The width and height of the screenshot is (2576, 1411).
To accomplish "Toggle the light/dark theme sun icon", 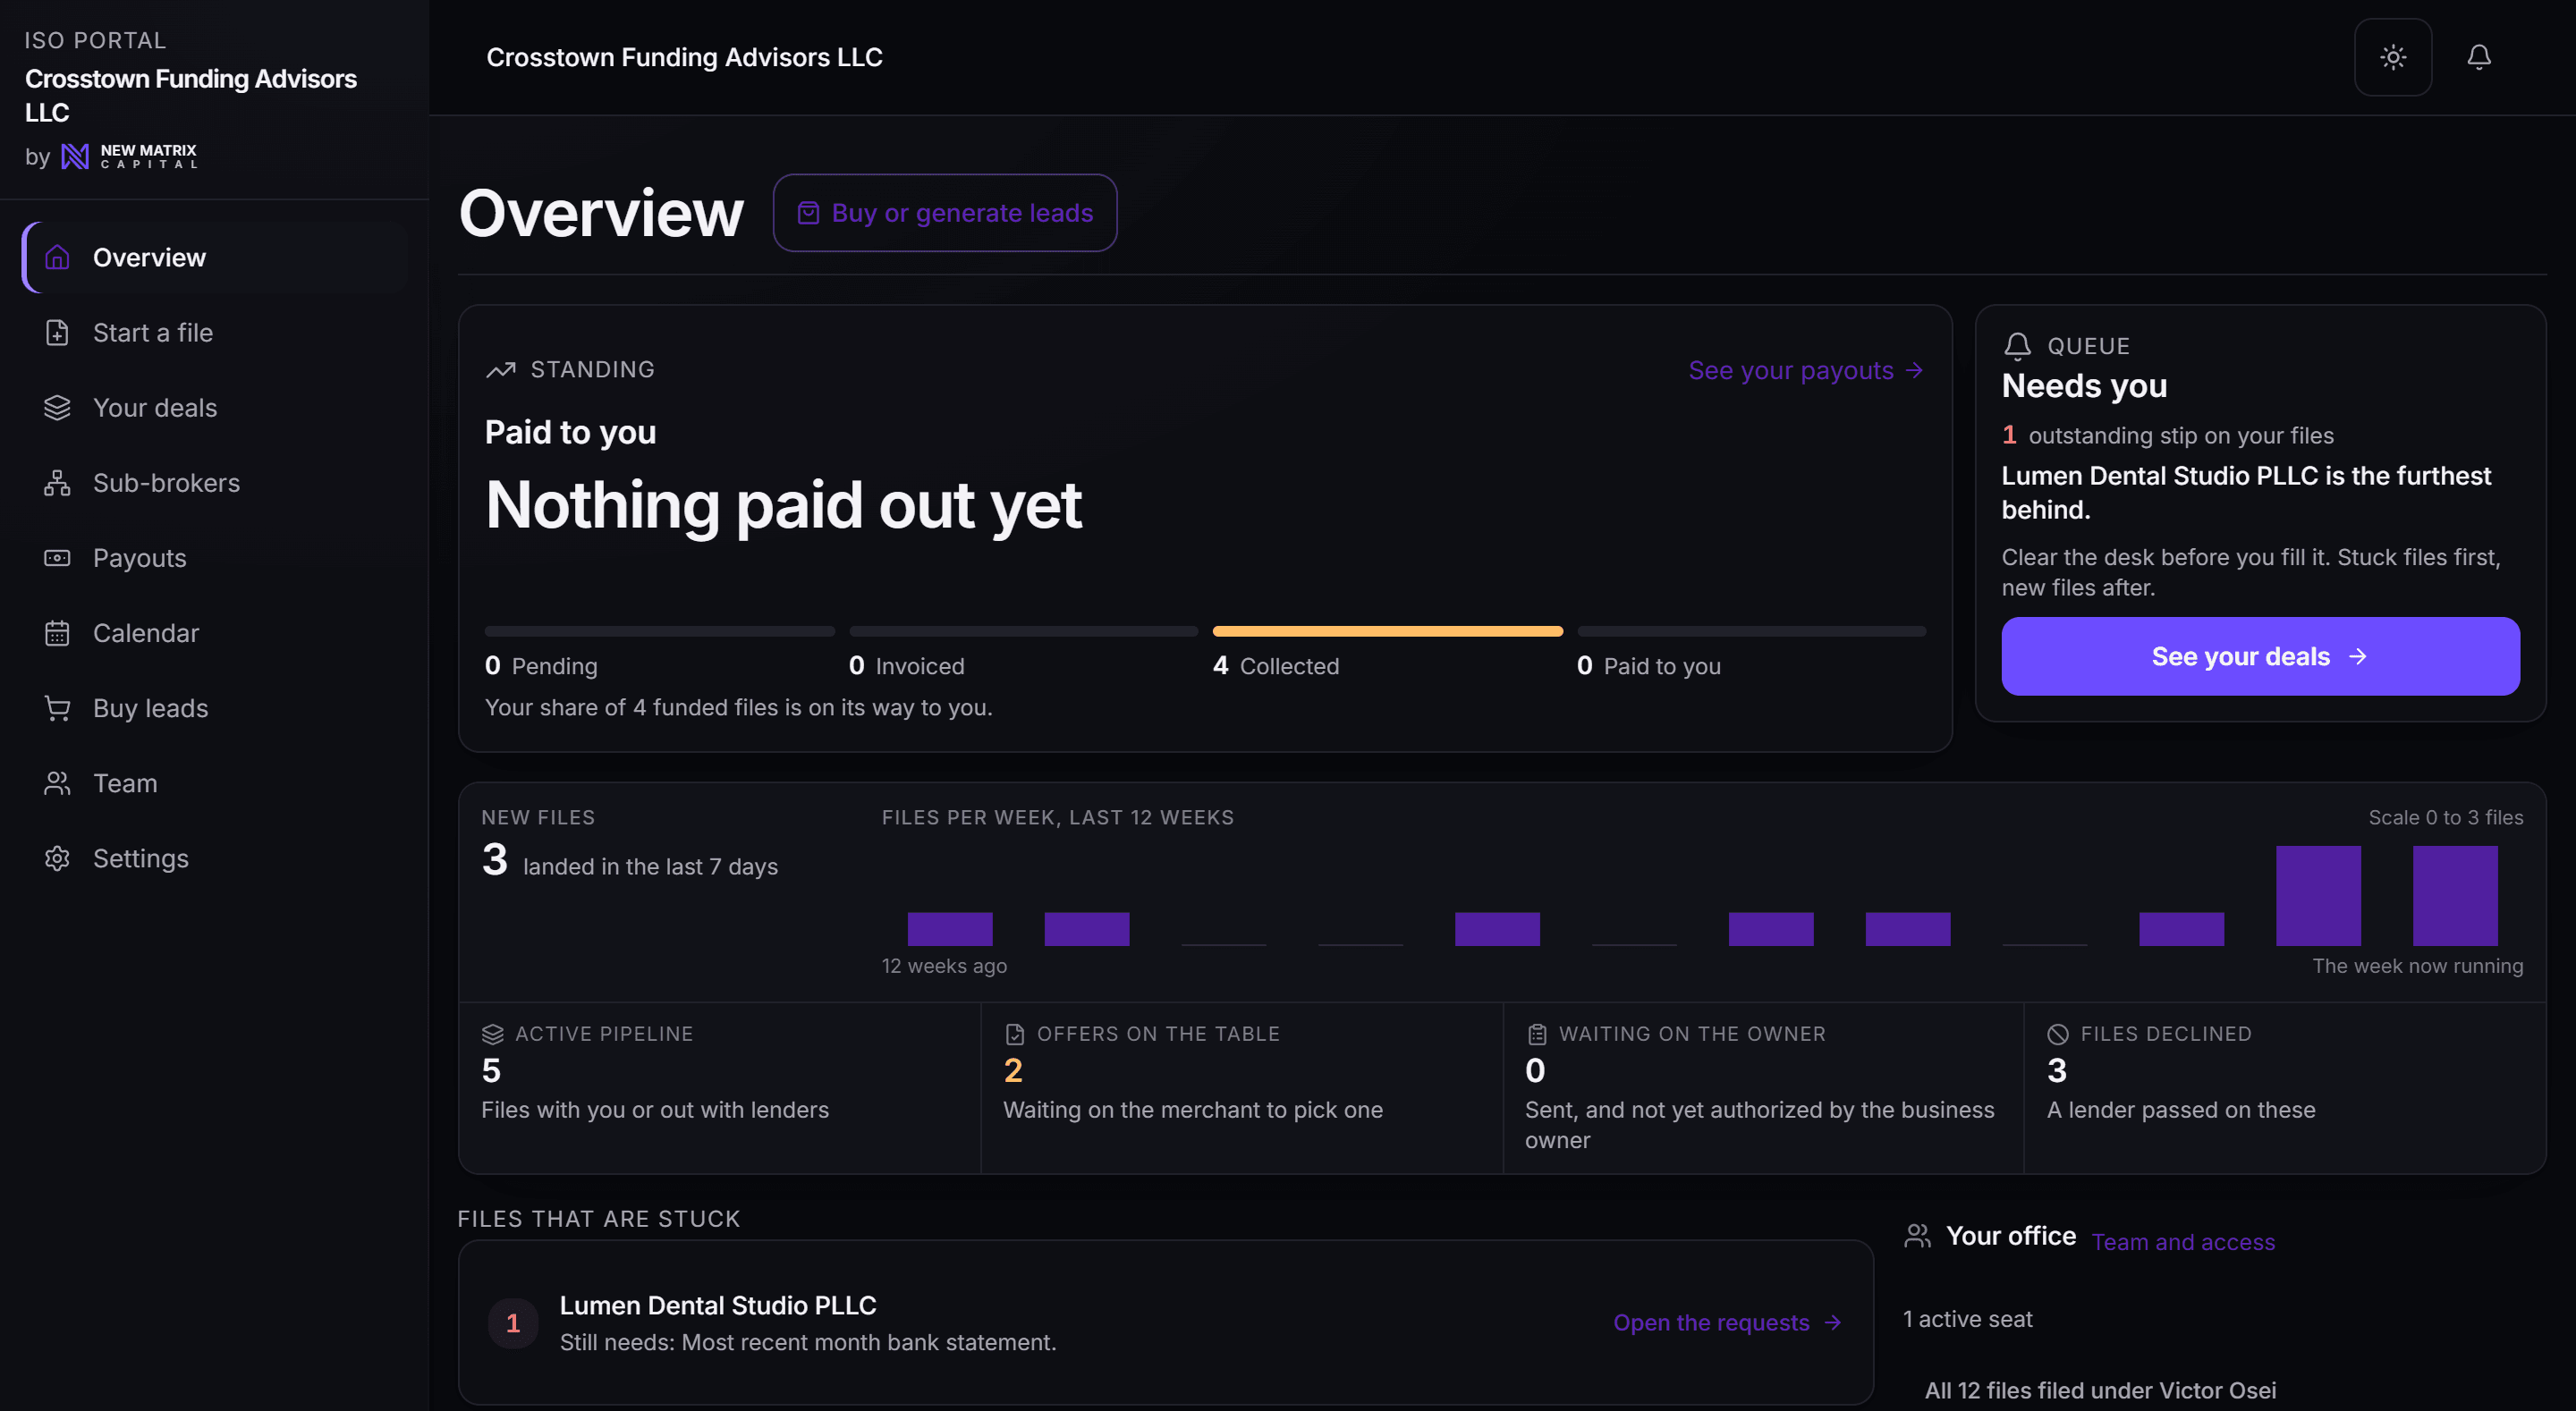I will point(2392,57).
